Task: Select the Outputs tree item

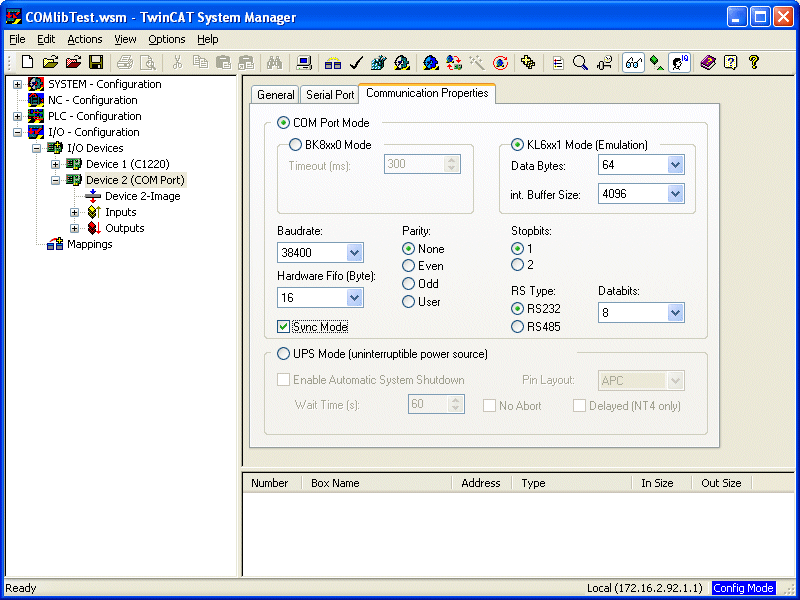Action: point(124,228)
